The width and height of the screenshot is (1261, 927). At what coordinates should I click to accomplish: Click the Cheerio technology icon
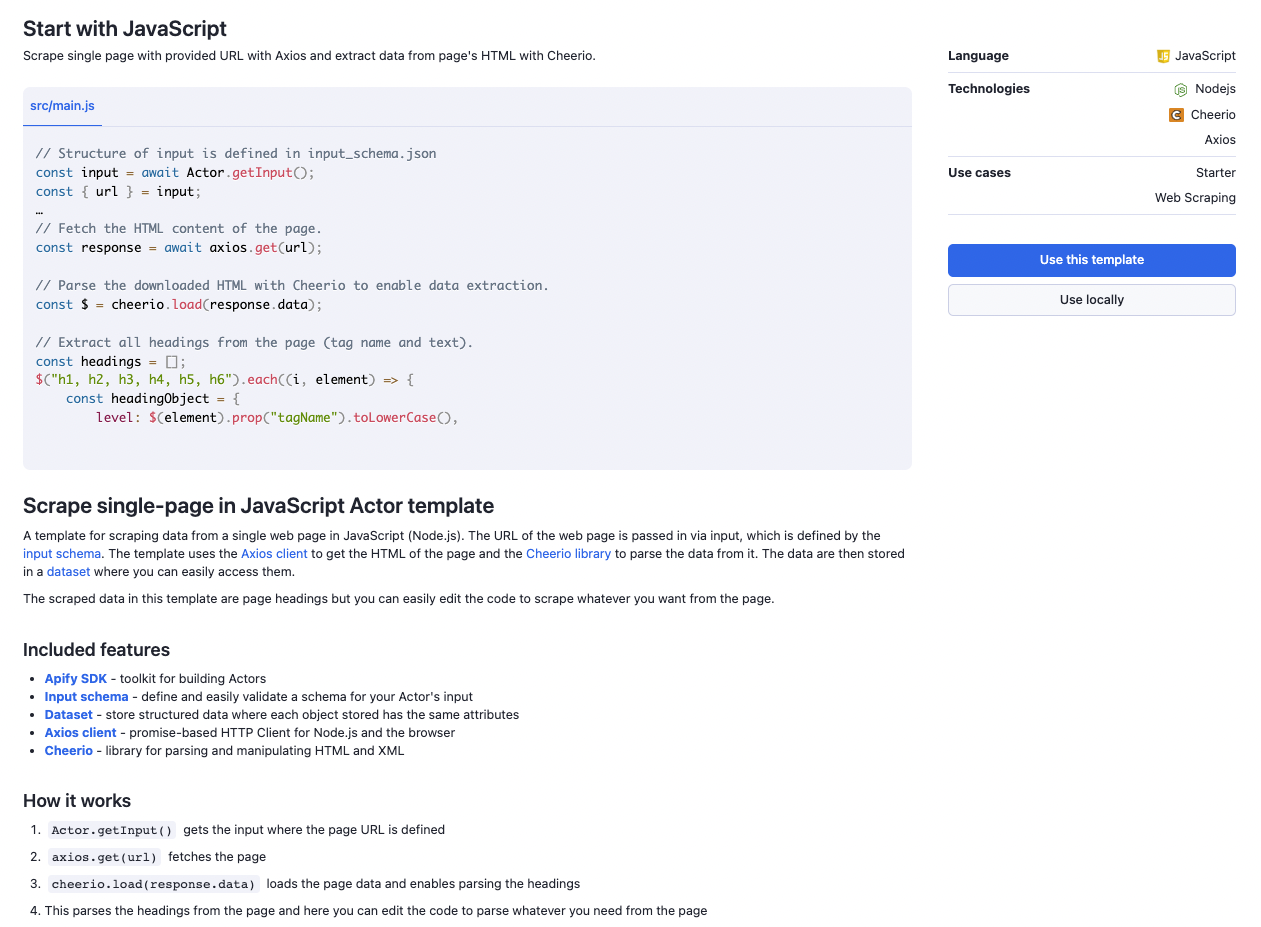(x=1176, y=115)
